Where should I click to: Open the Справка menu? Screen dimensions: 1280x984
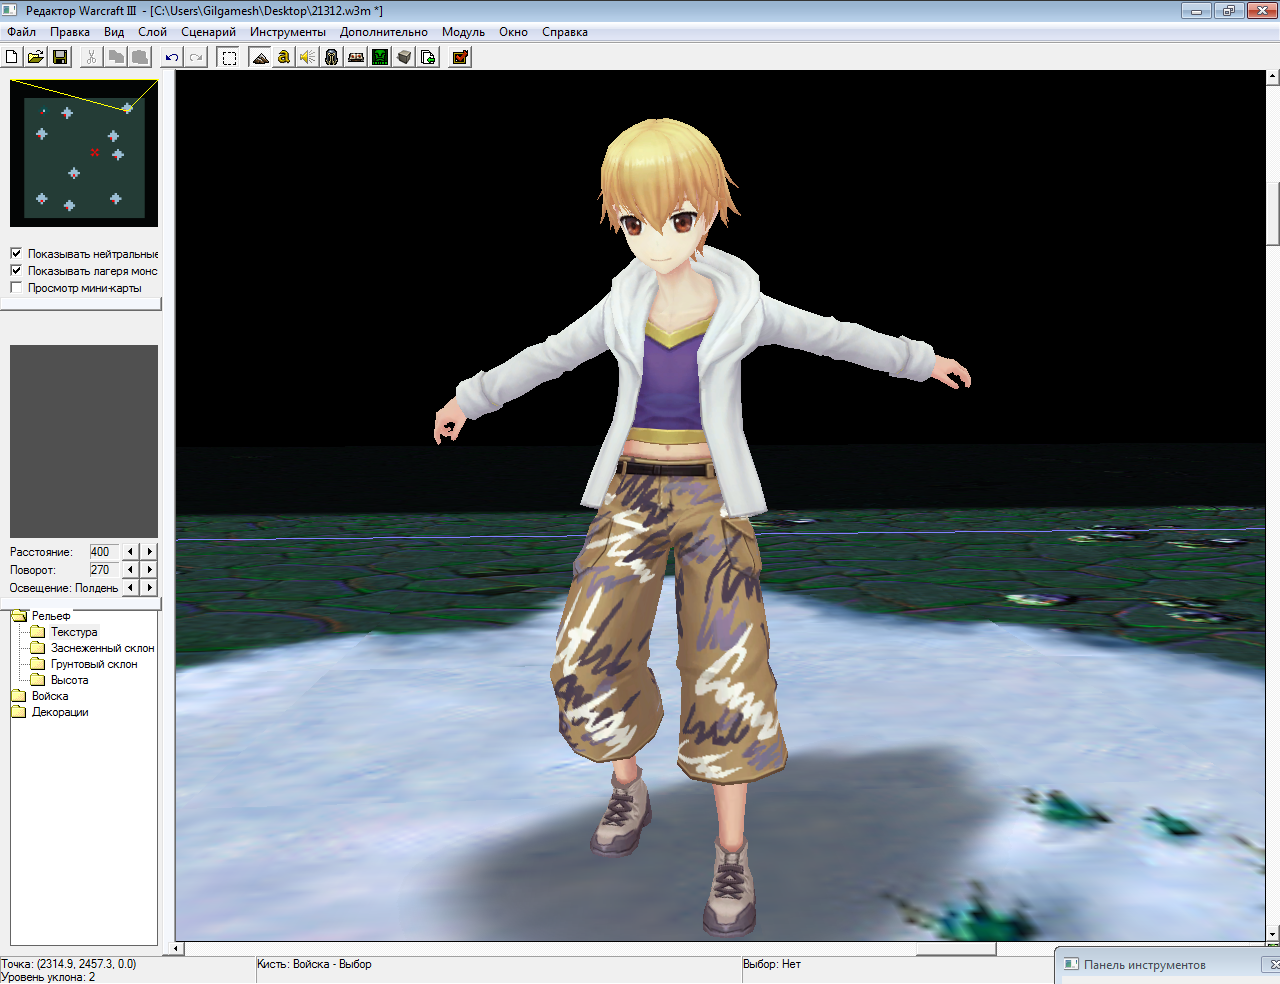564,32
